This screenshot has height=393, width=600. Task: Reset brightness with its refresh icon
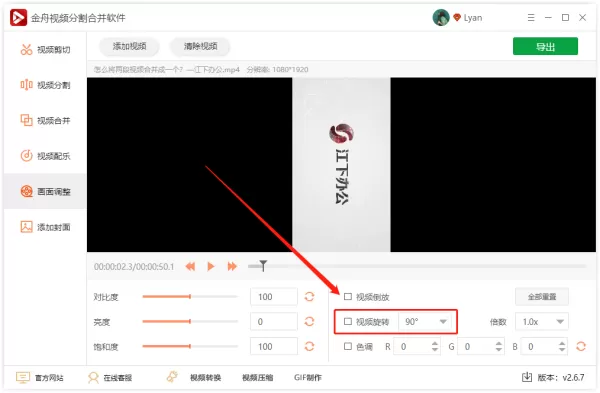point(309,321)
